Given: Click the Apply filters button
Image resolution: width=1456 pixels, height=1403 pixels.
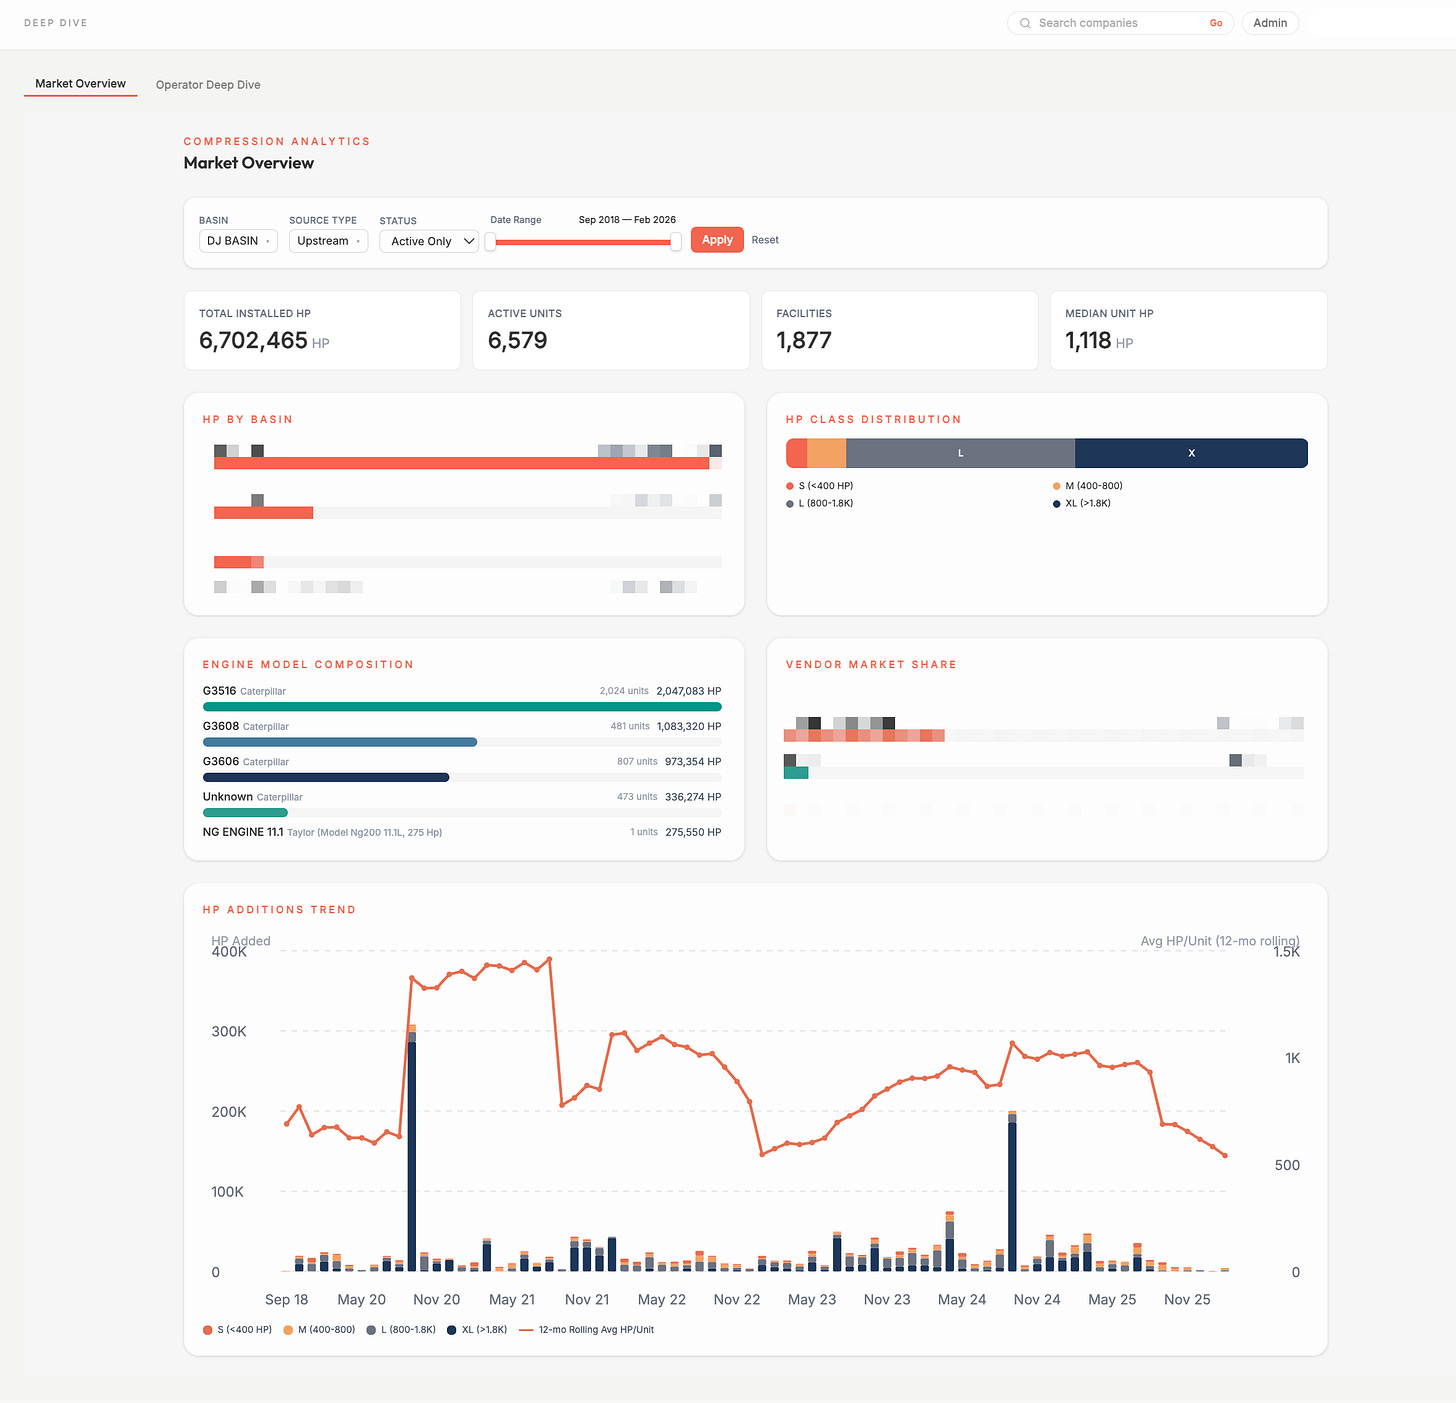Looking at the screenshot, I should [x=717, y=240].
